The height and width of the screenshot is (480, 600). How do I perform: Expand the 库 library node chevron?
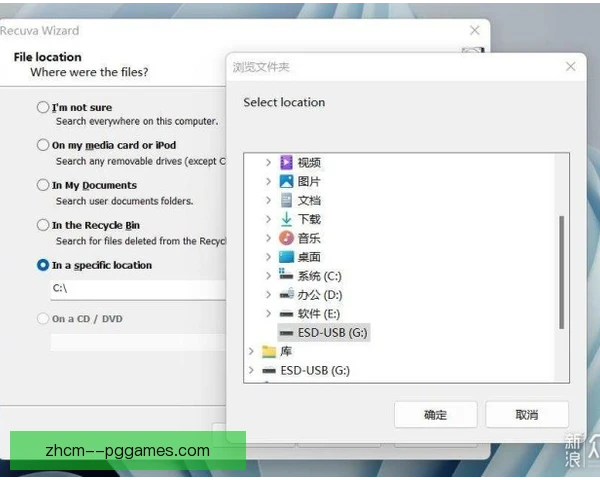[251, 351]
